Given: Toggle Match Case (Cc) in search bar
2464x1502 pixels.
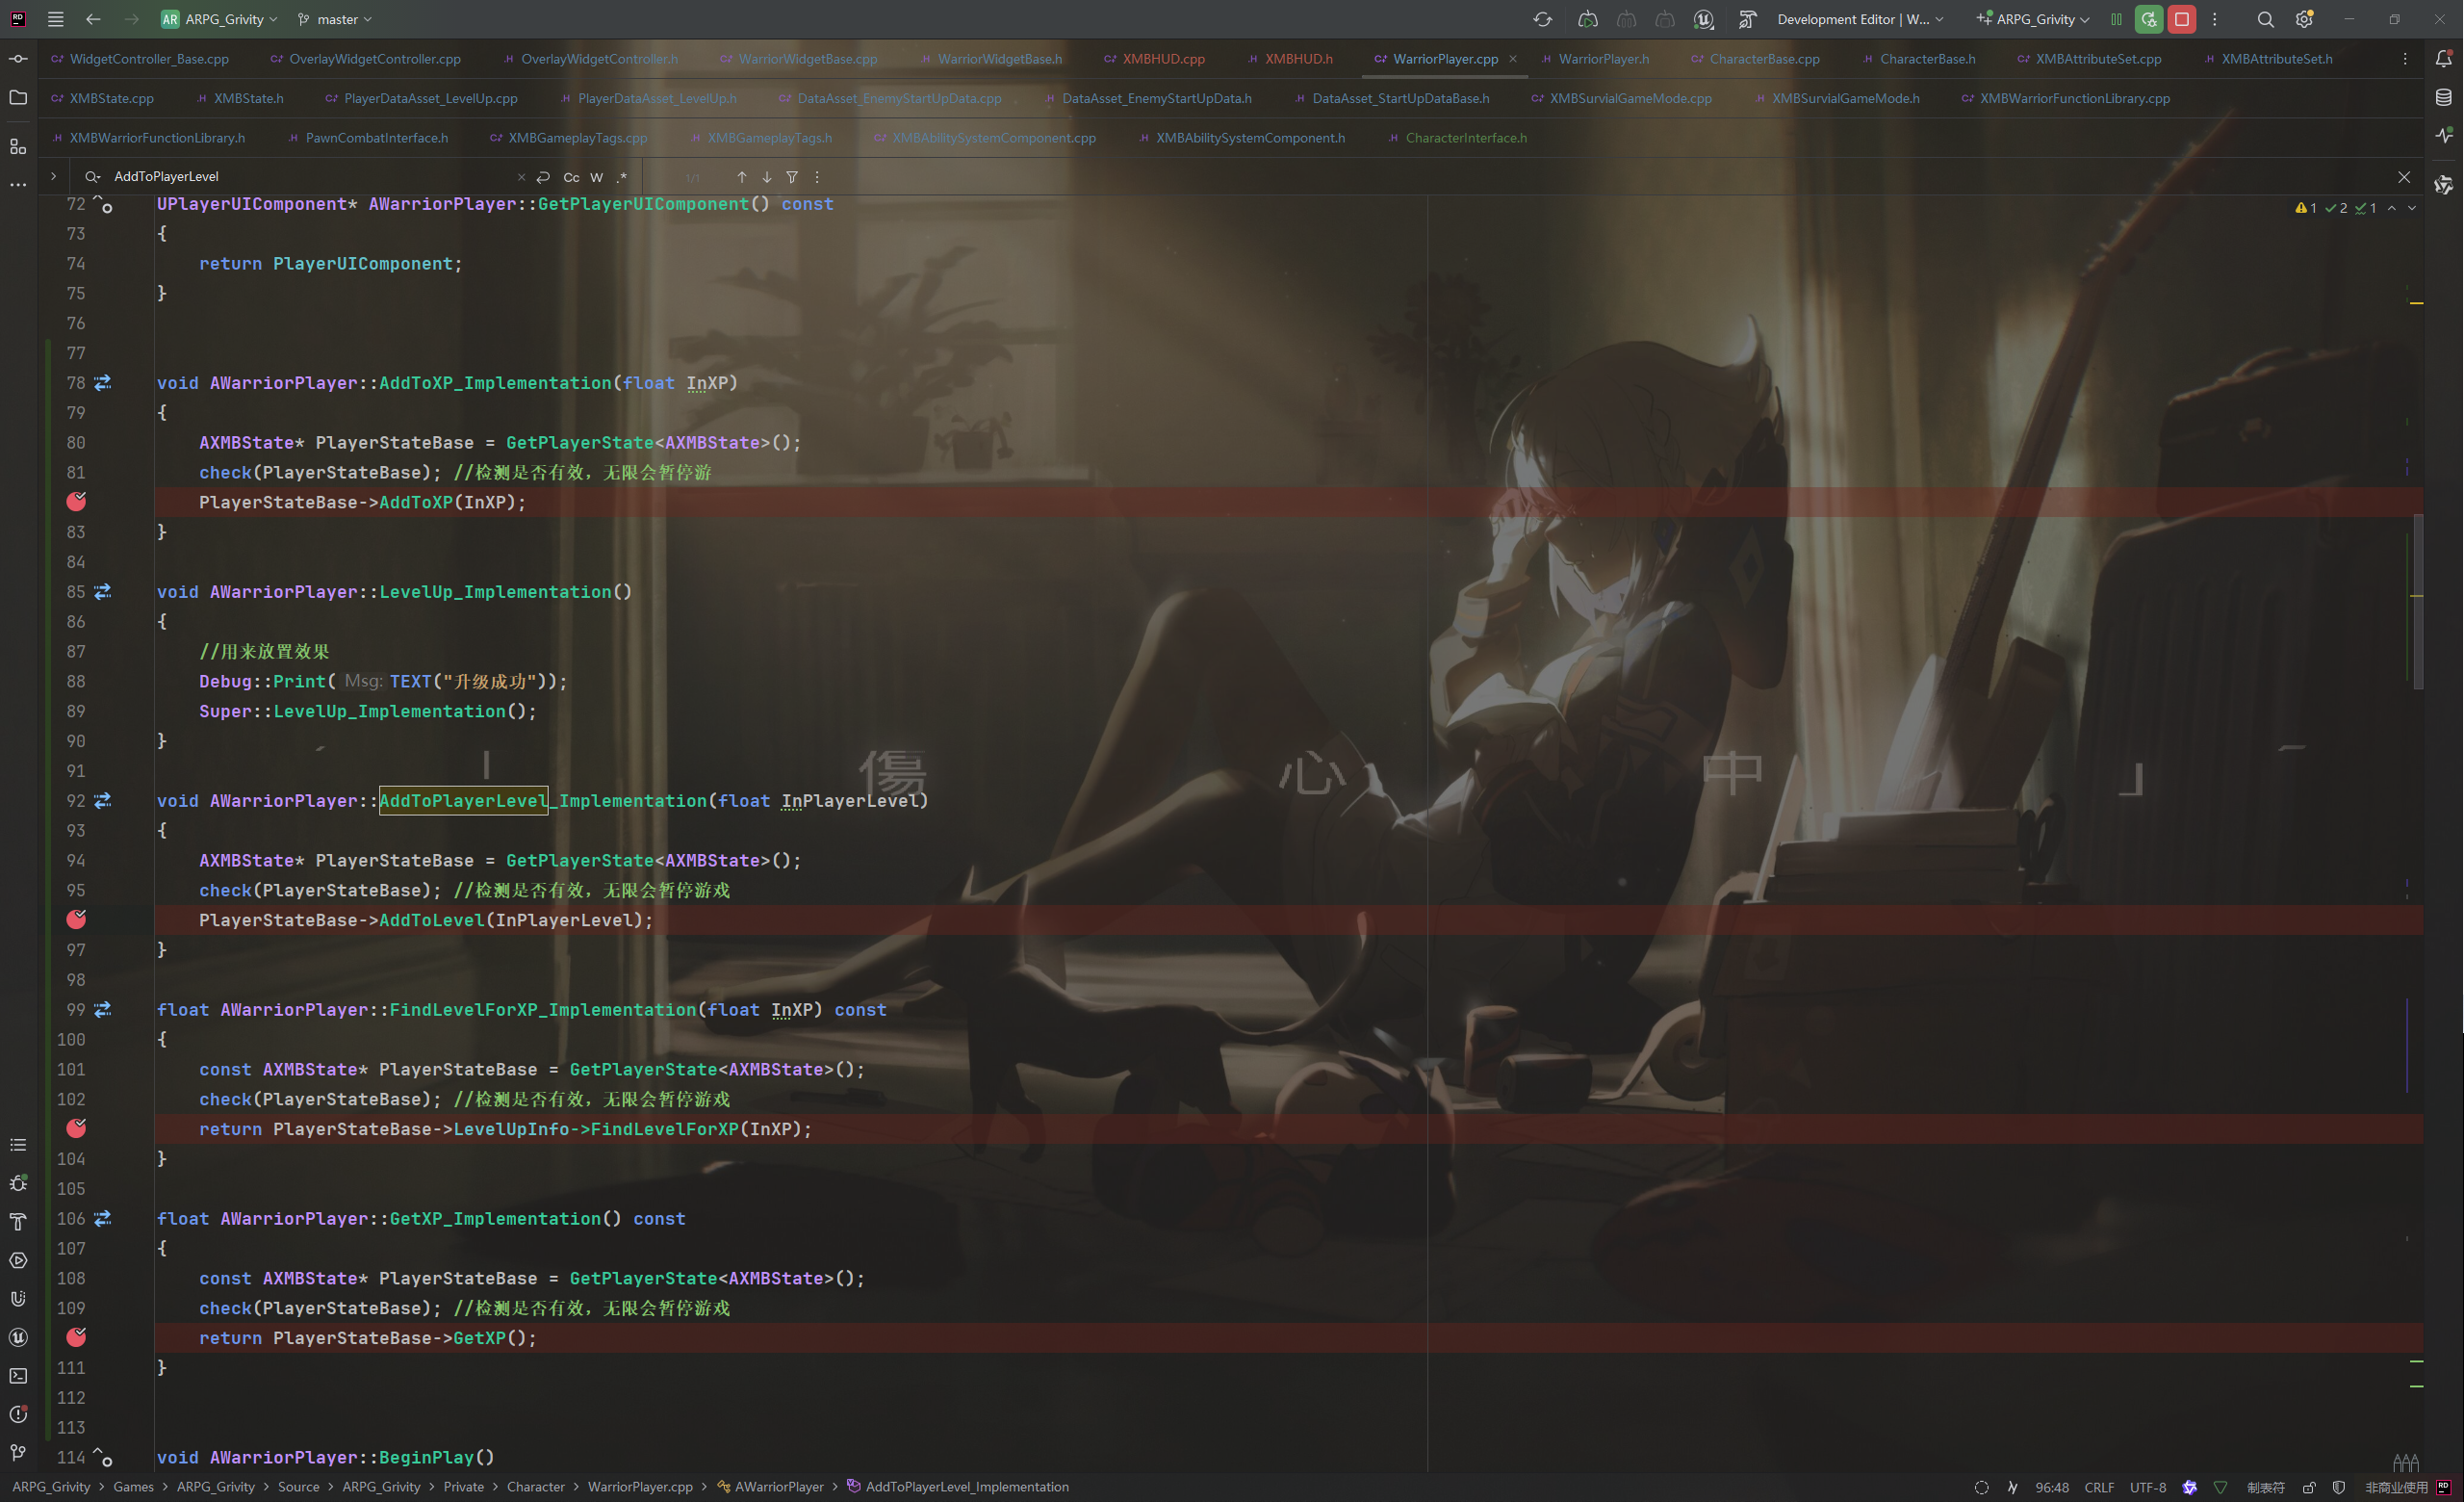Looking at the screenshot, I should 571,177.
